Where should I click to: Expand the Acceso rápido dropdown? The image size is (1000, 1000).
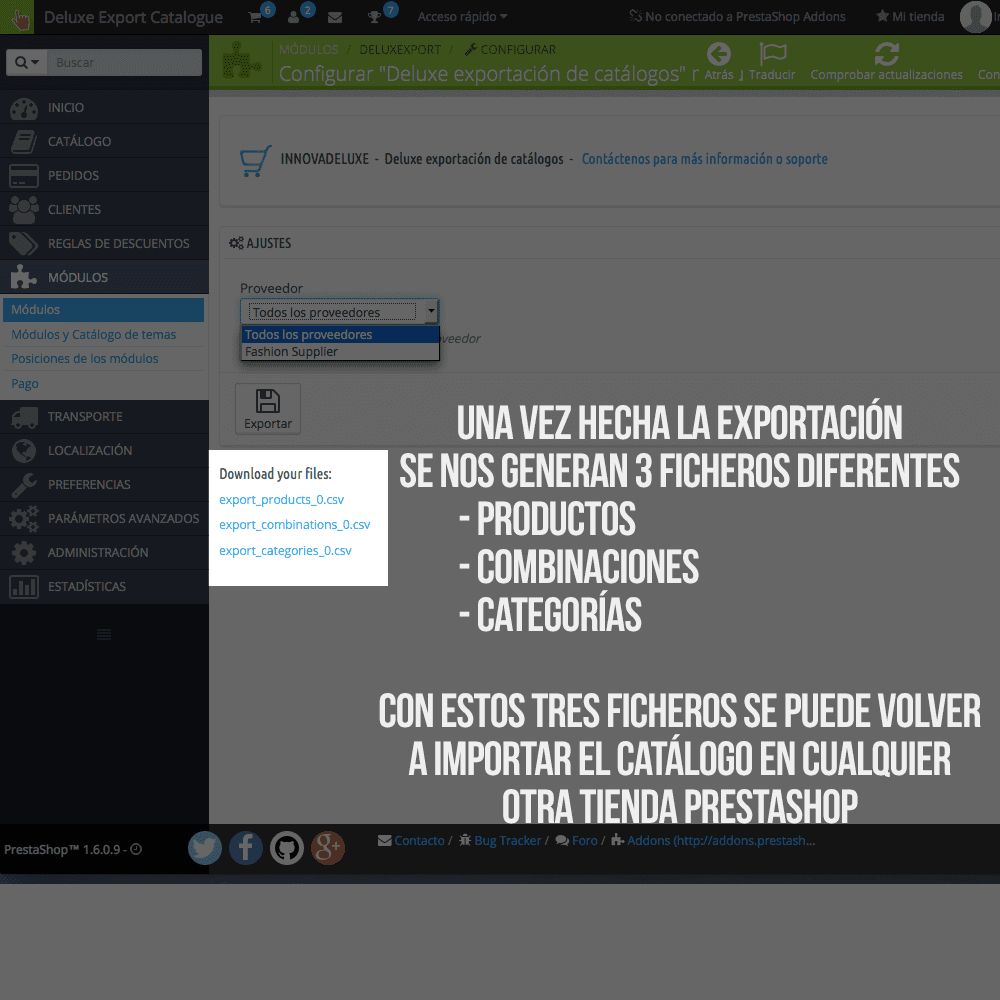462,17
